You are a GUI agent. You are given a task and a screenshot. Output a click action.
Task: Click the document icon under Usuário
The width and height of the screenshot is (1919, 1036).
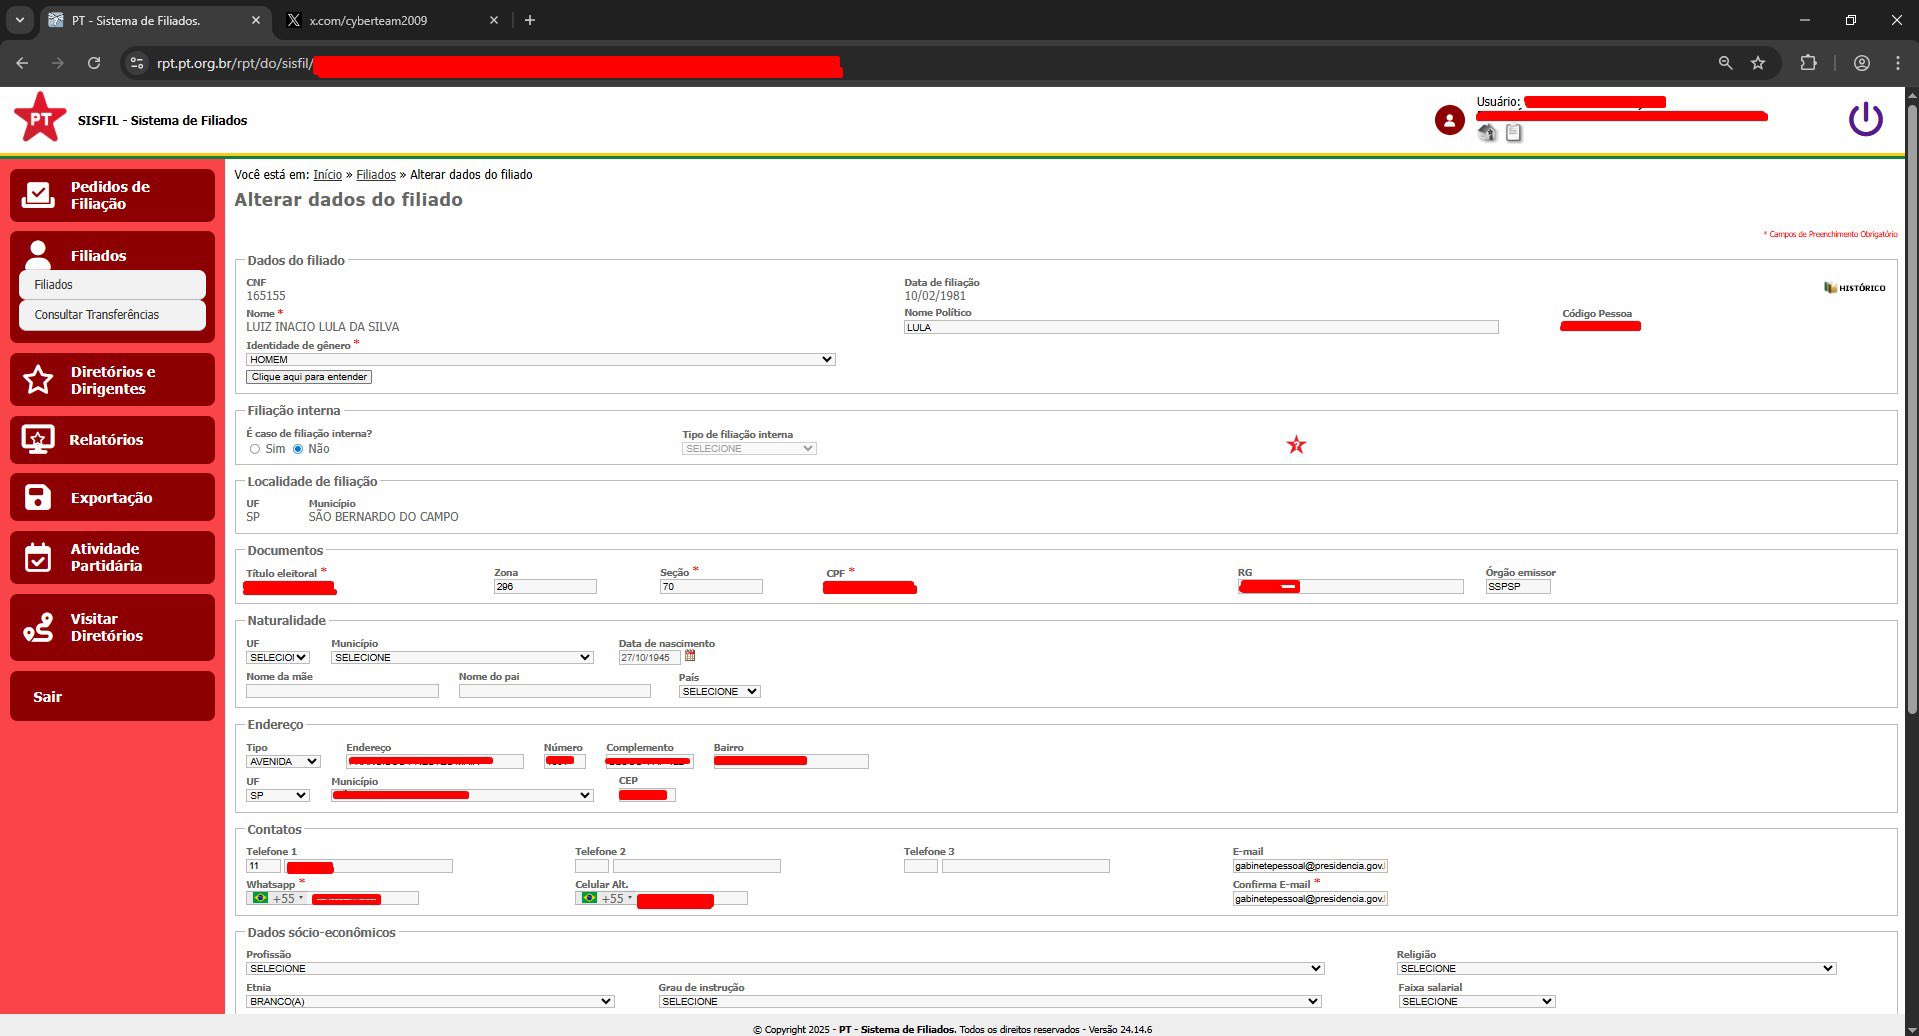[1513, 133]
